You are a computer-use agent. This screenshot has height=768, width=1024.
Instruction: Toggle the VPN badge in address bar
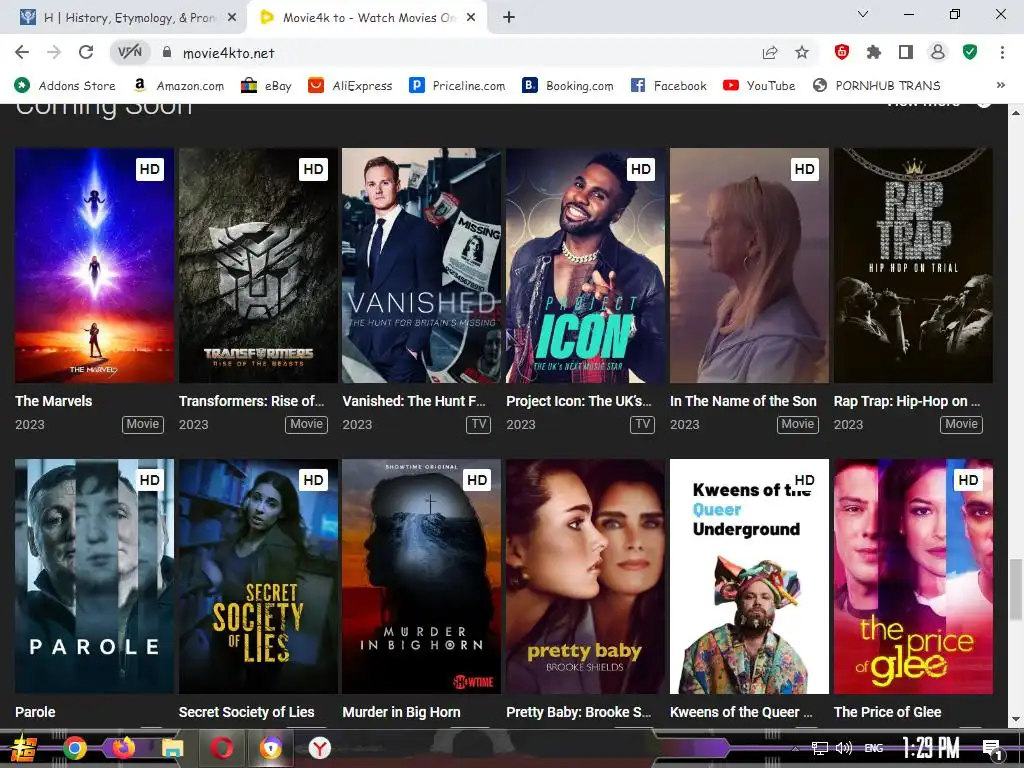[129, 52]
